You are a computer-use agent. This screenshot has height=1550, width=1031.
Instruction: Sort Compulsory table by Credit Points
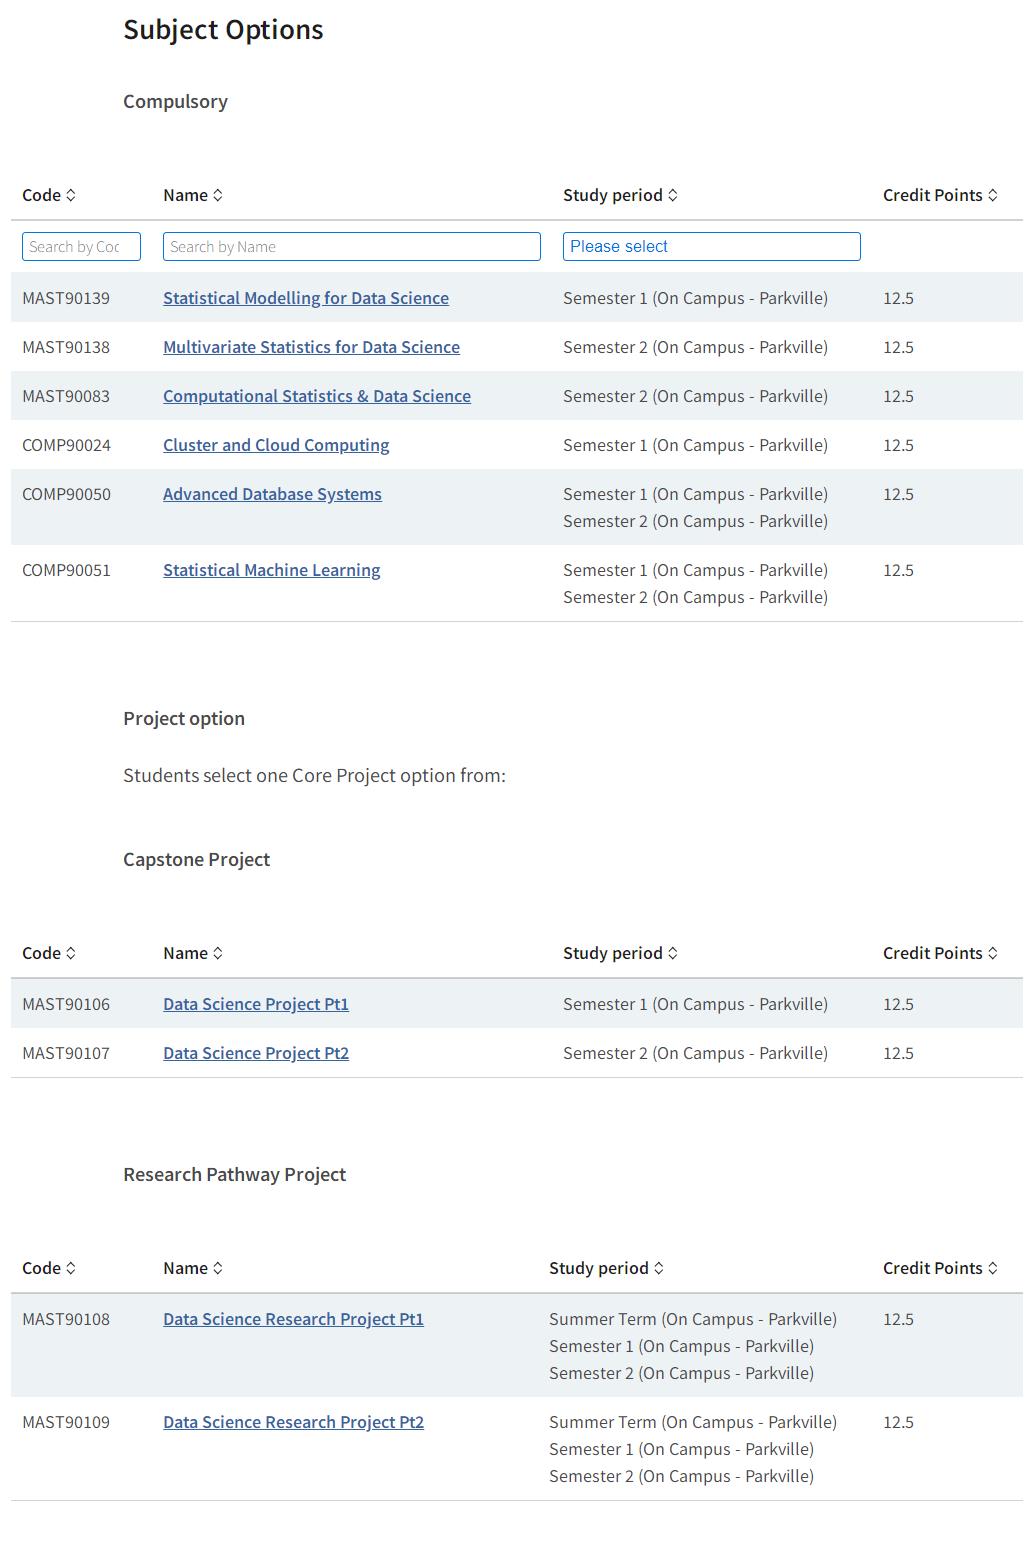940,195
